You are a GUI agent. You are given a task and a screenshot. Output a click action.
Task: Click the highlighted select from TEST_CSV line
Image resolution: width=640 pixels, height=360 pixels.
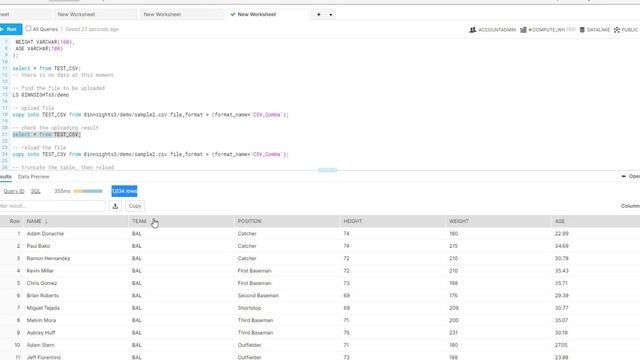[47, 135]
